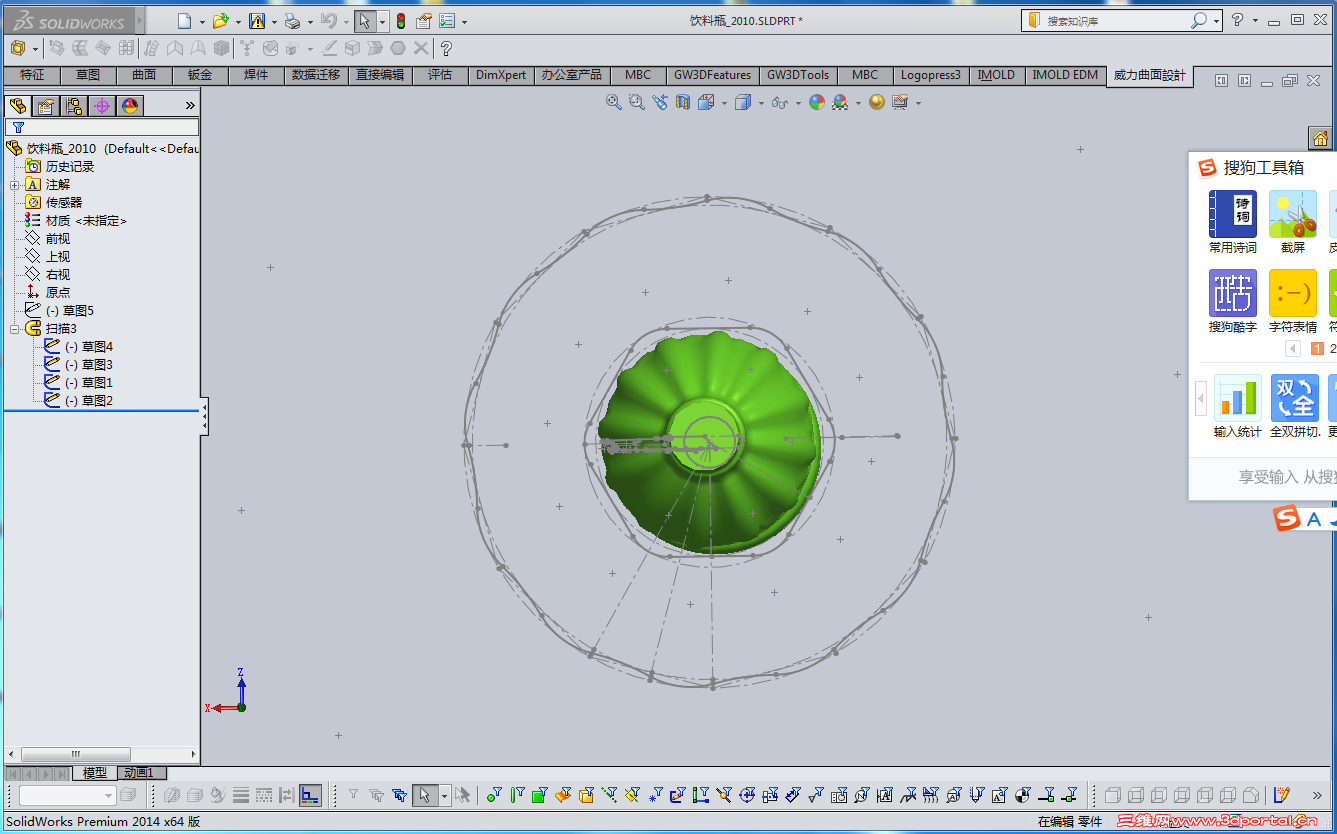The image size is (1337, 834).
Task: Toggle the highlighted icon beside the bottom layer box
Action: point(311,796)
